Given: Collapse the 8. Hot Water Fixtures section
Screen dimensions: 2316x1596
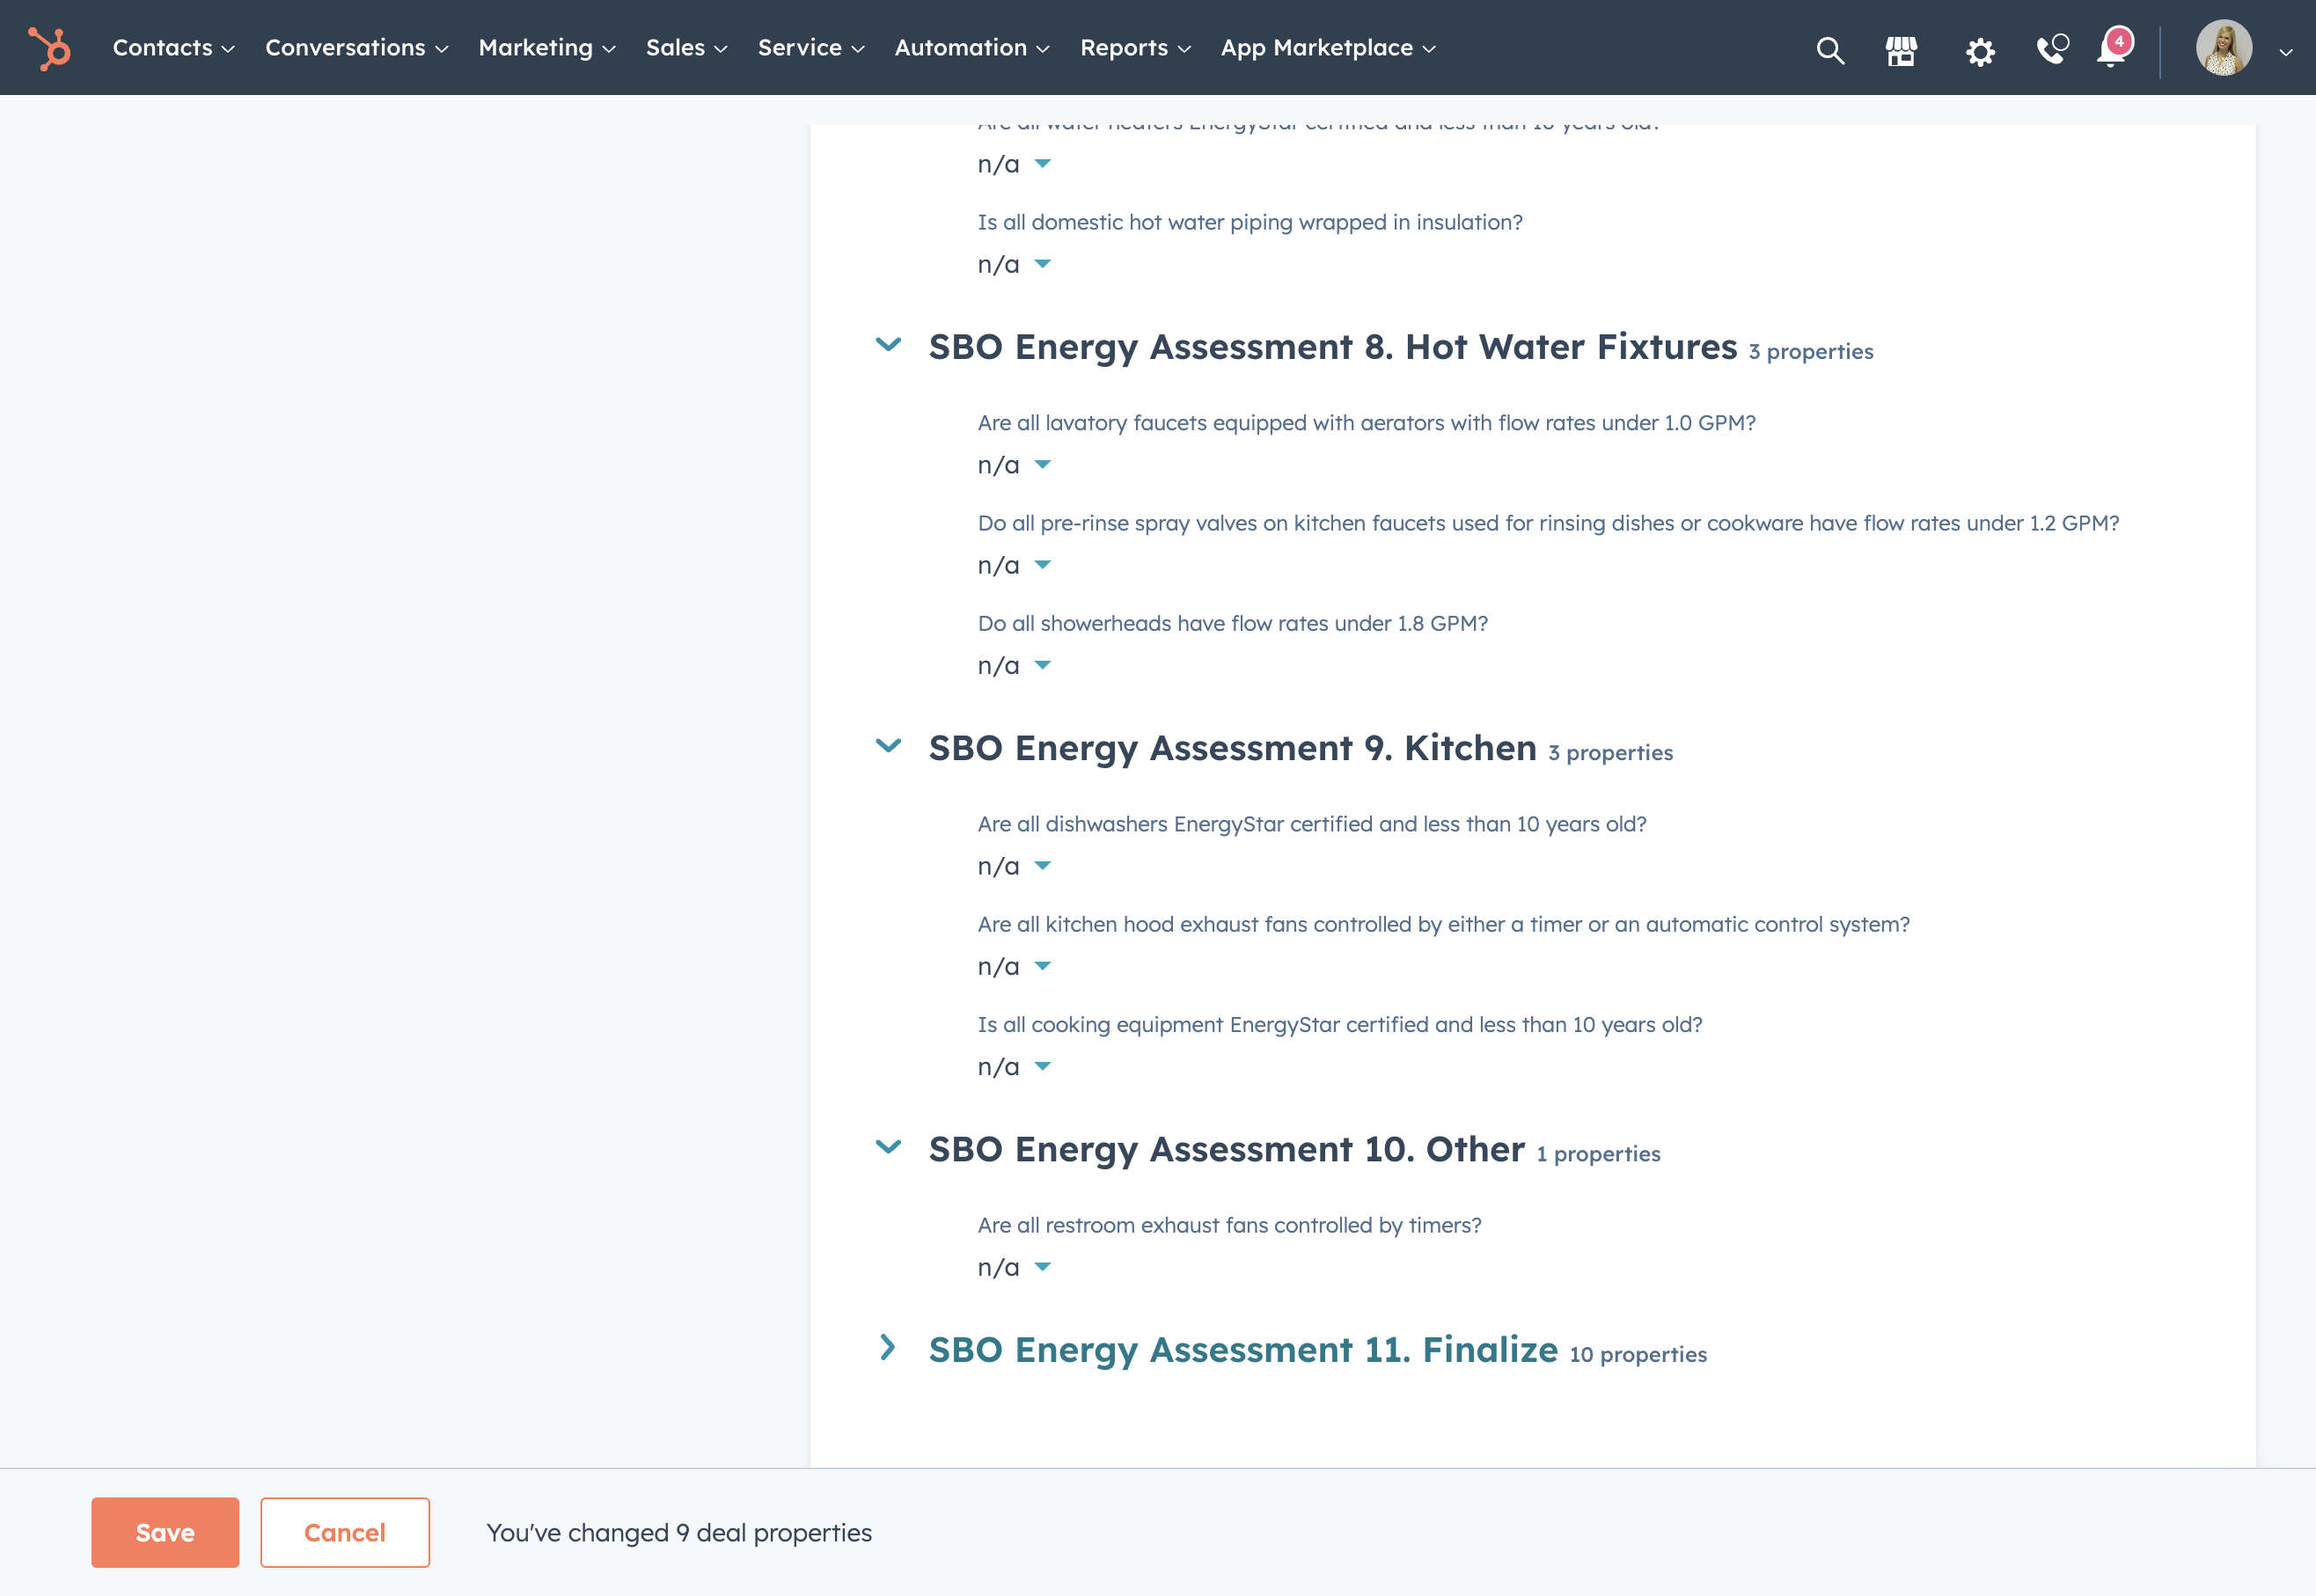Looking at the screenshot, I should click(888, 345).
